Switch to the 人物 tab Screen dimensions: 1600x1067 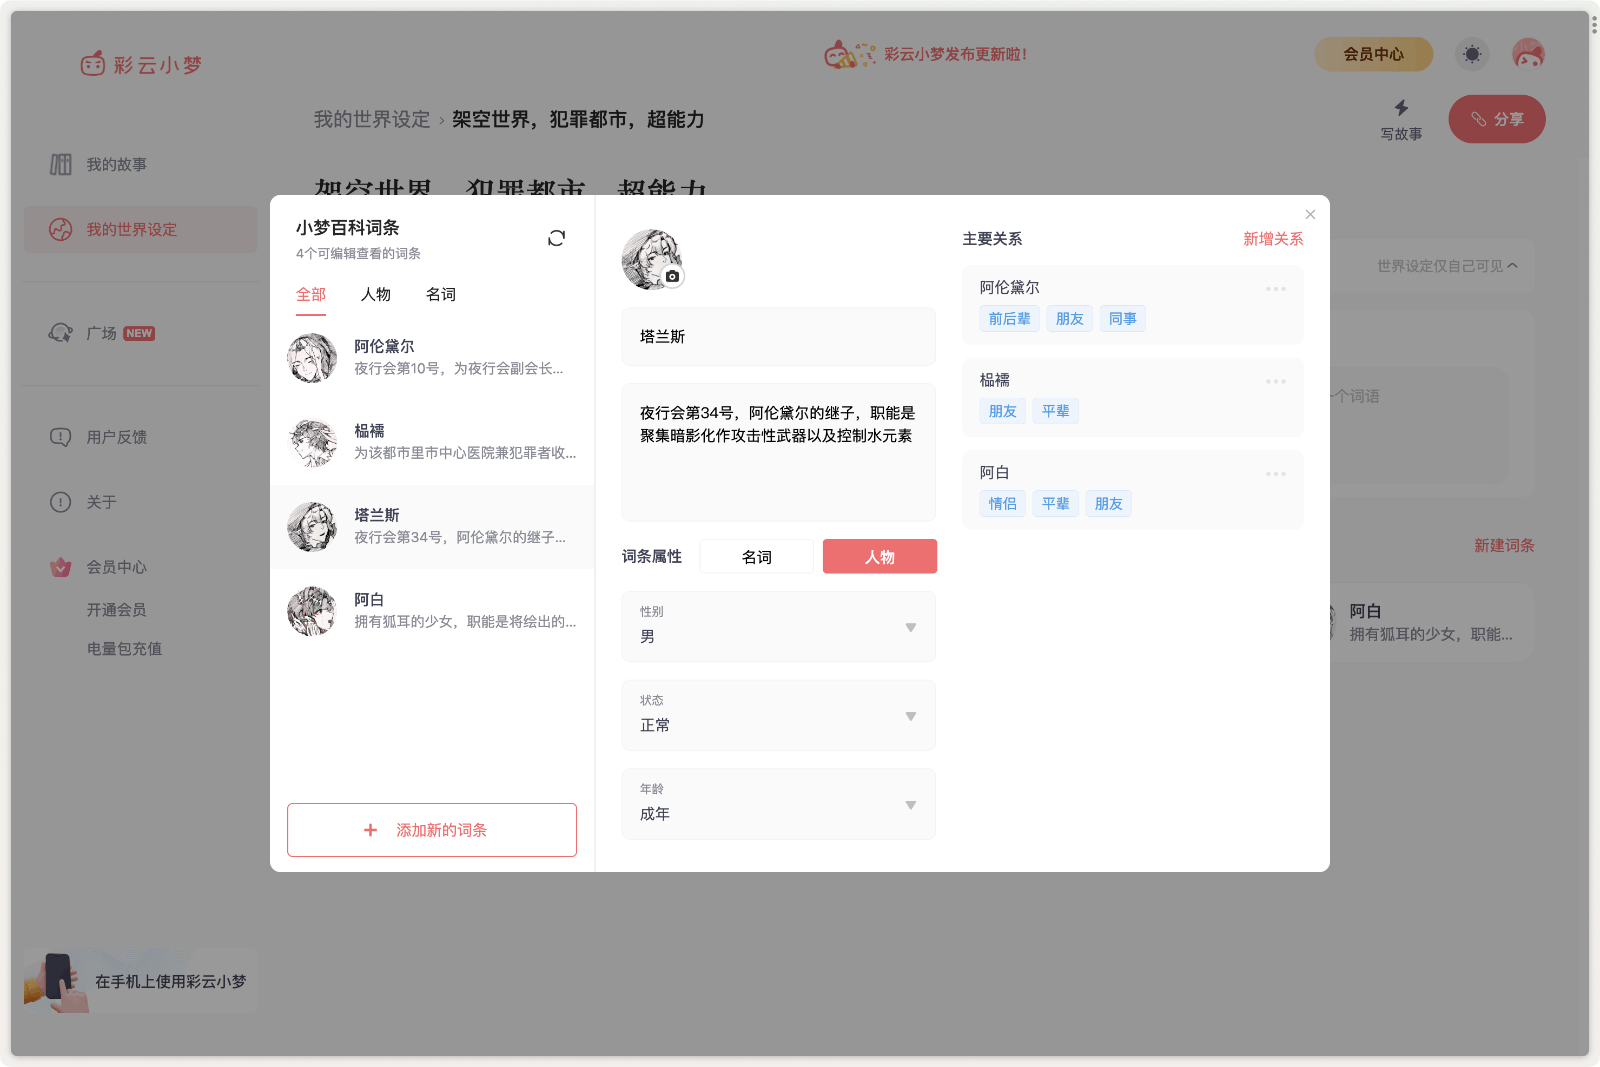click(x=376, y=294)
